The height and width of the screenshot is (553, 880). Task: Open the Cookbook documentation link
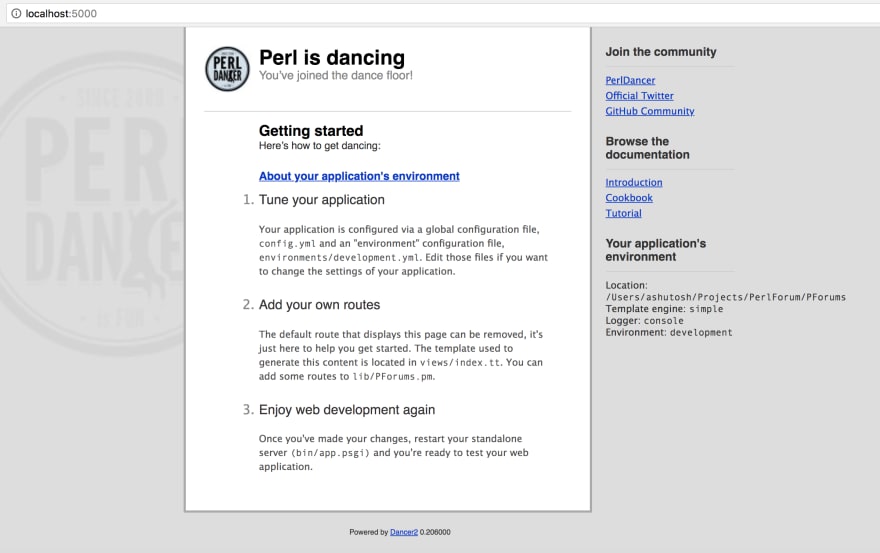pyautogui.click(x=629, y=198)
